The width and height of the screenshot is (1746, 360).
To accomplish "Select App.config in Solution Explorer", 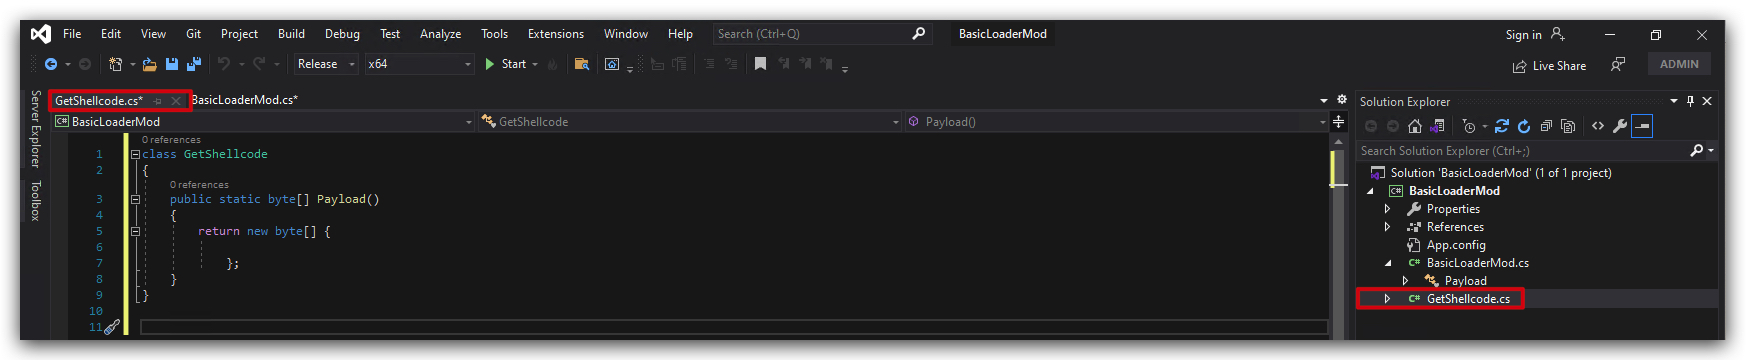I will (1455, 245).
